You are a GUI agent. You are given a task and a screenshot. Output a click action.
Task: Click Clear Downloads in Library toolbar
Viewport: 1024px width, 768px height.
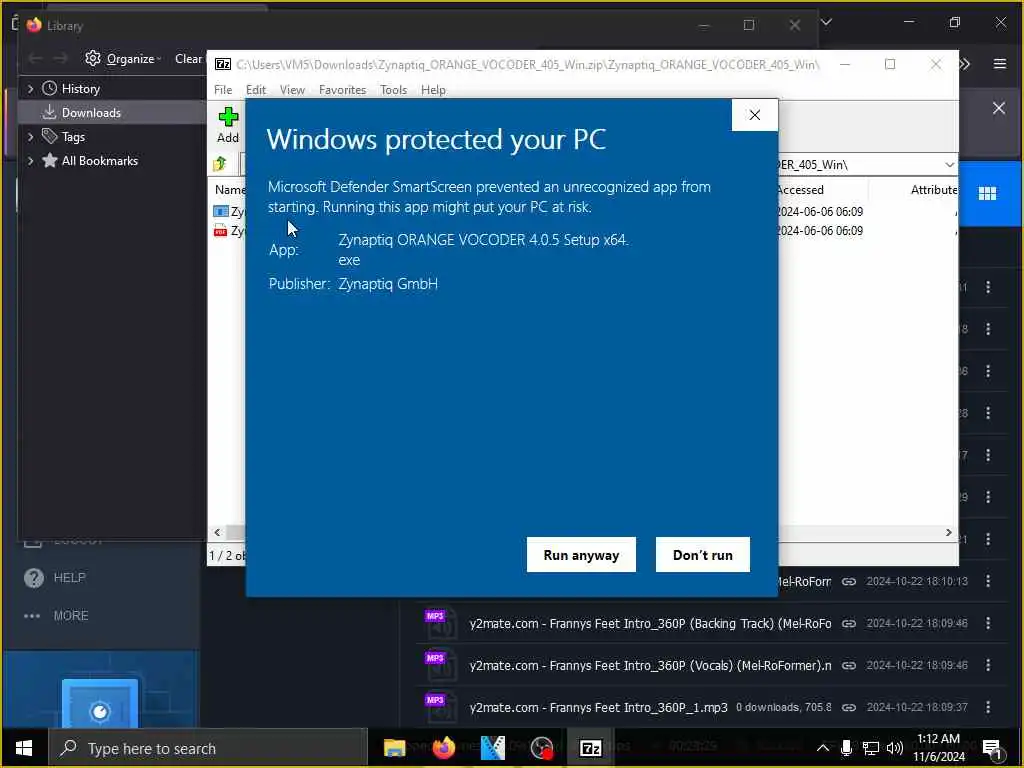tap(189, 58)
